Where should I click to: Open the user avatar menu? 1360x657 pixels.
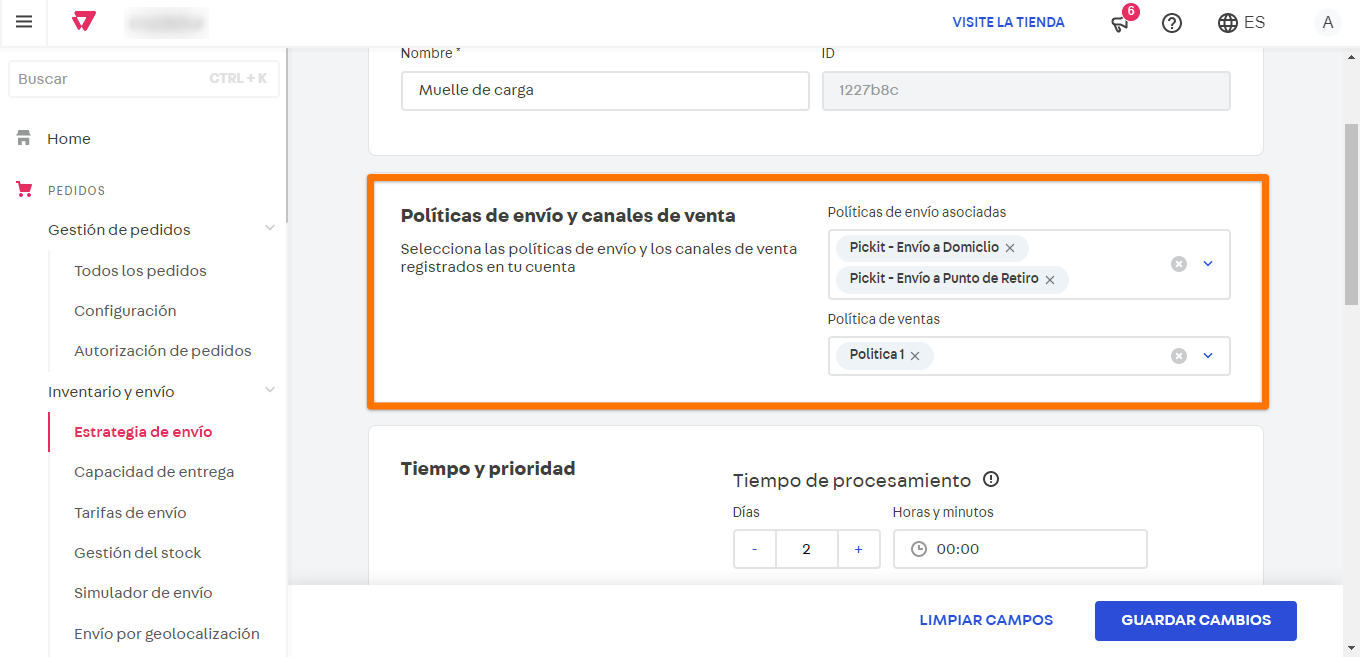(x=1327, y=22)
